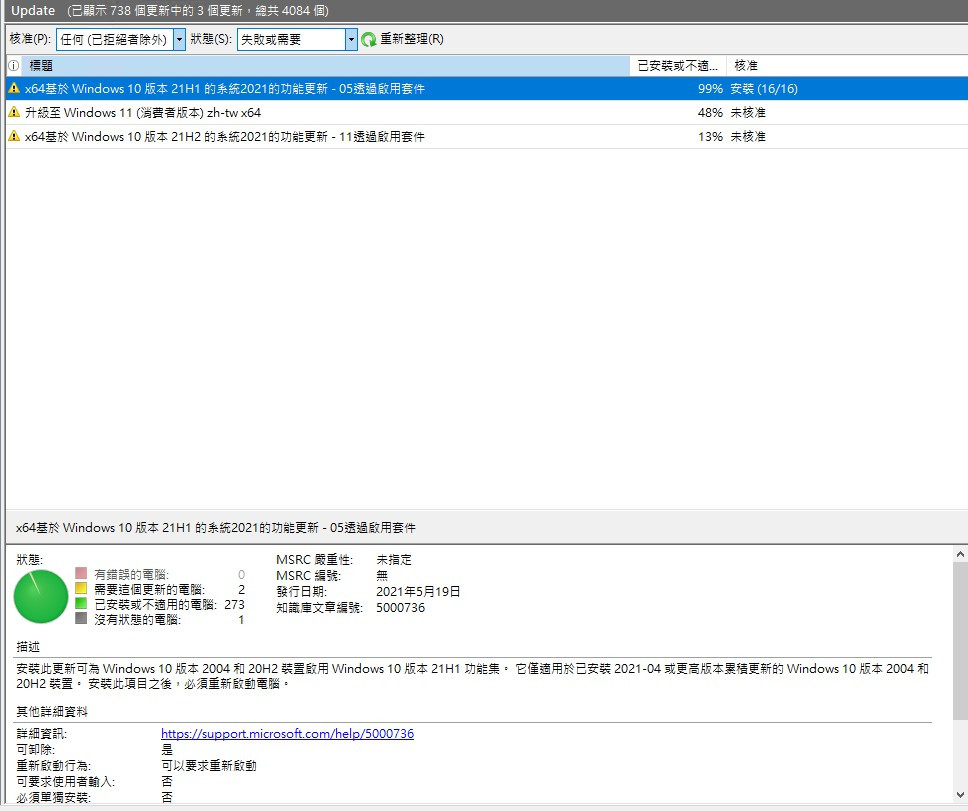Click the 重新啟動行為 value 可以要求重新啟動
Viewport: 968px width, 811px height.
[208, 765]
